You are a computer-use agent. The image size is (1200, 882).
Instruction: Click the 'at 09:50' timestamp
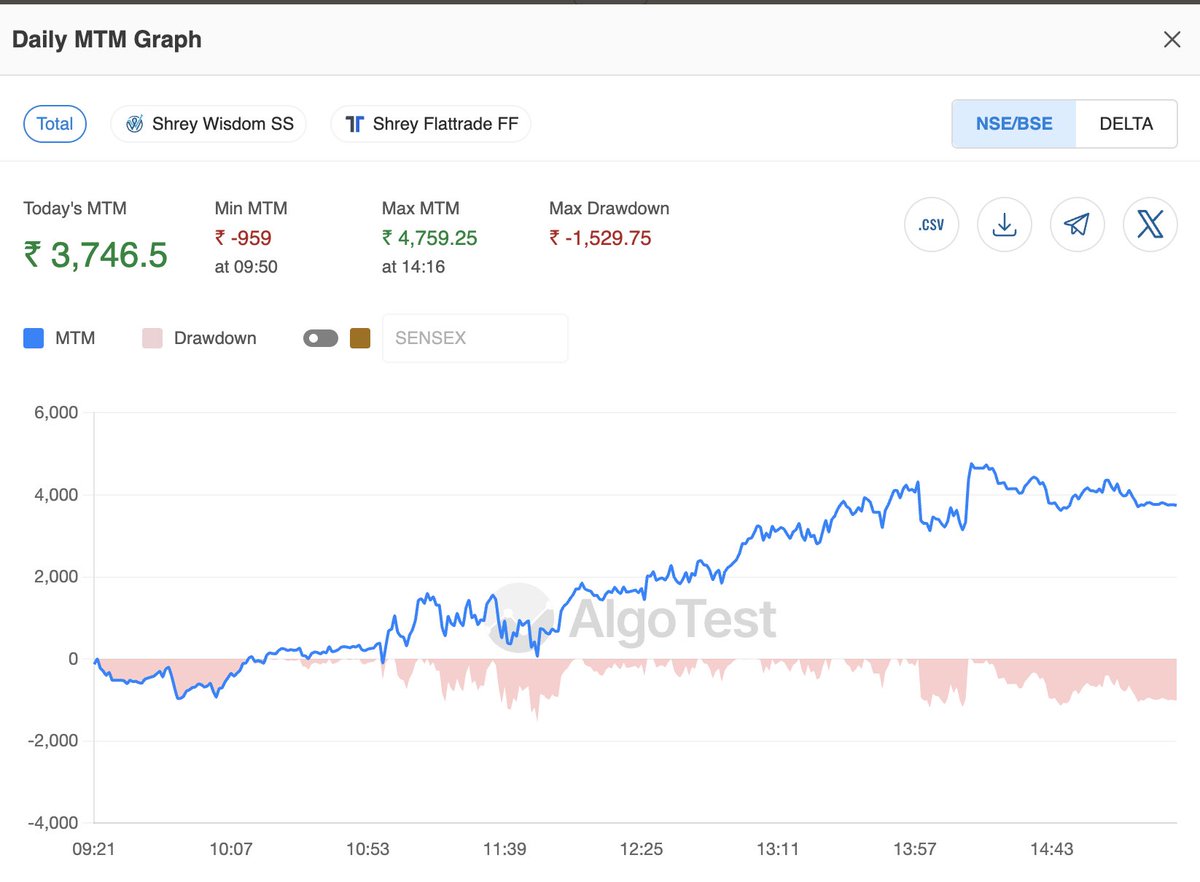tap(246, 267)
